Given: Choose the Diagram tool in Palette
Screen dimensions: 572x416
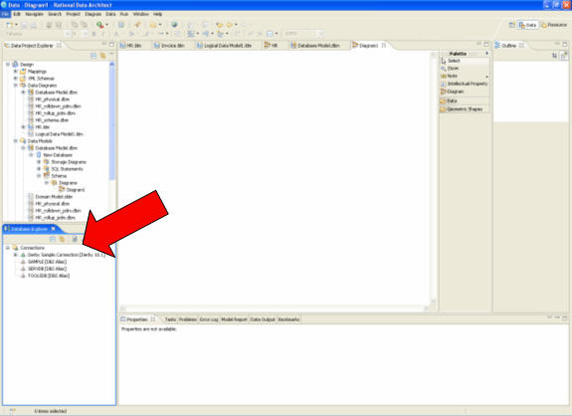Looking at the screenshot, I should coord(464,91).
